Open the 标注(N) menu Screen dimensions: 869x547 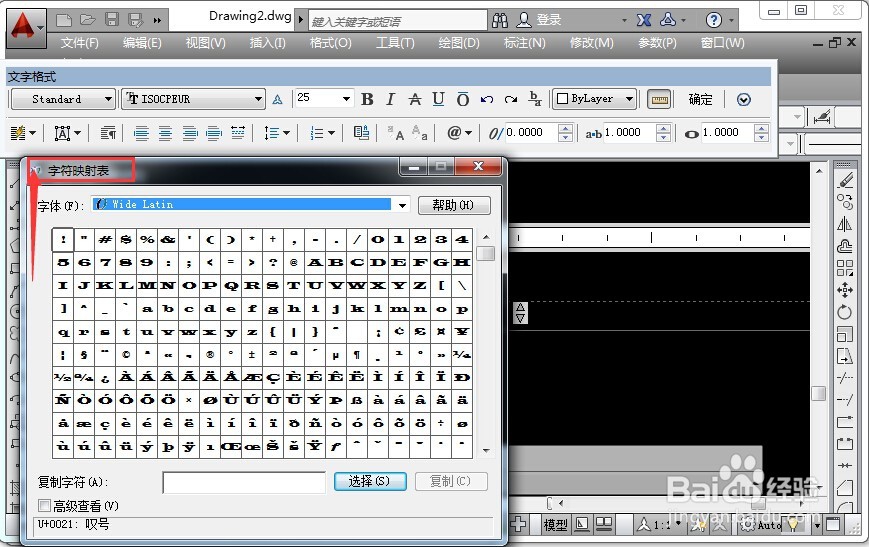click(524, 43)
